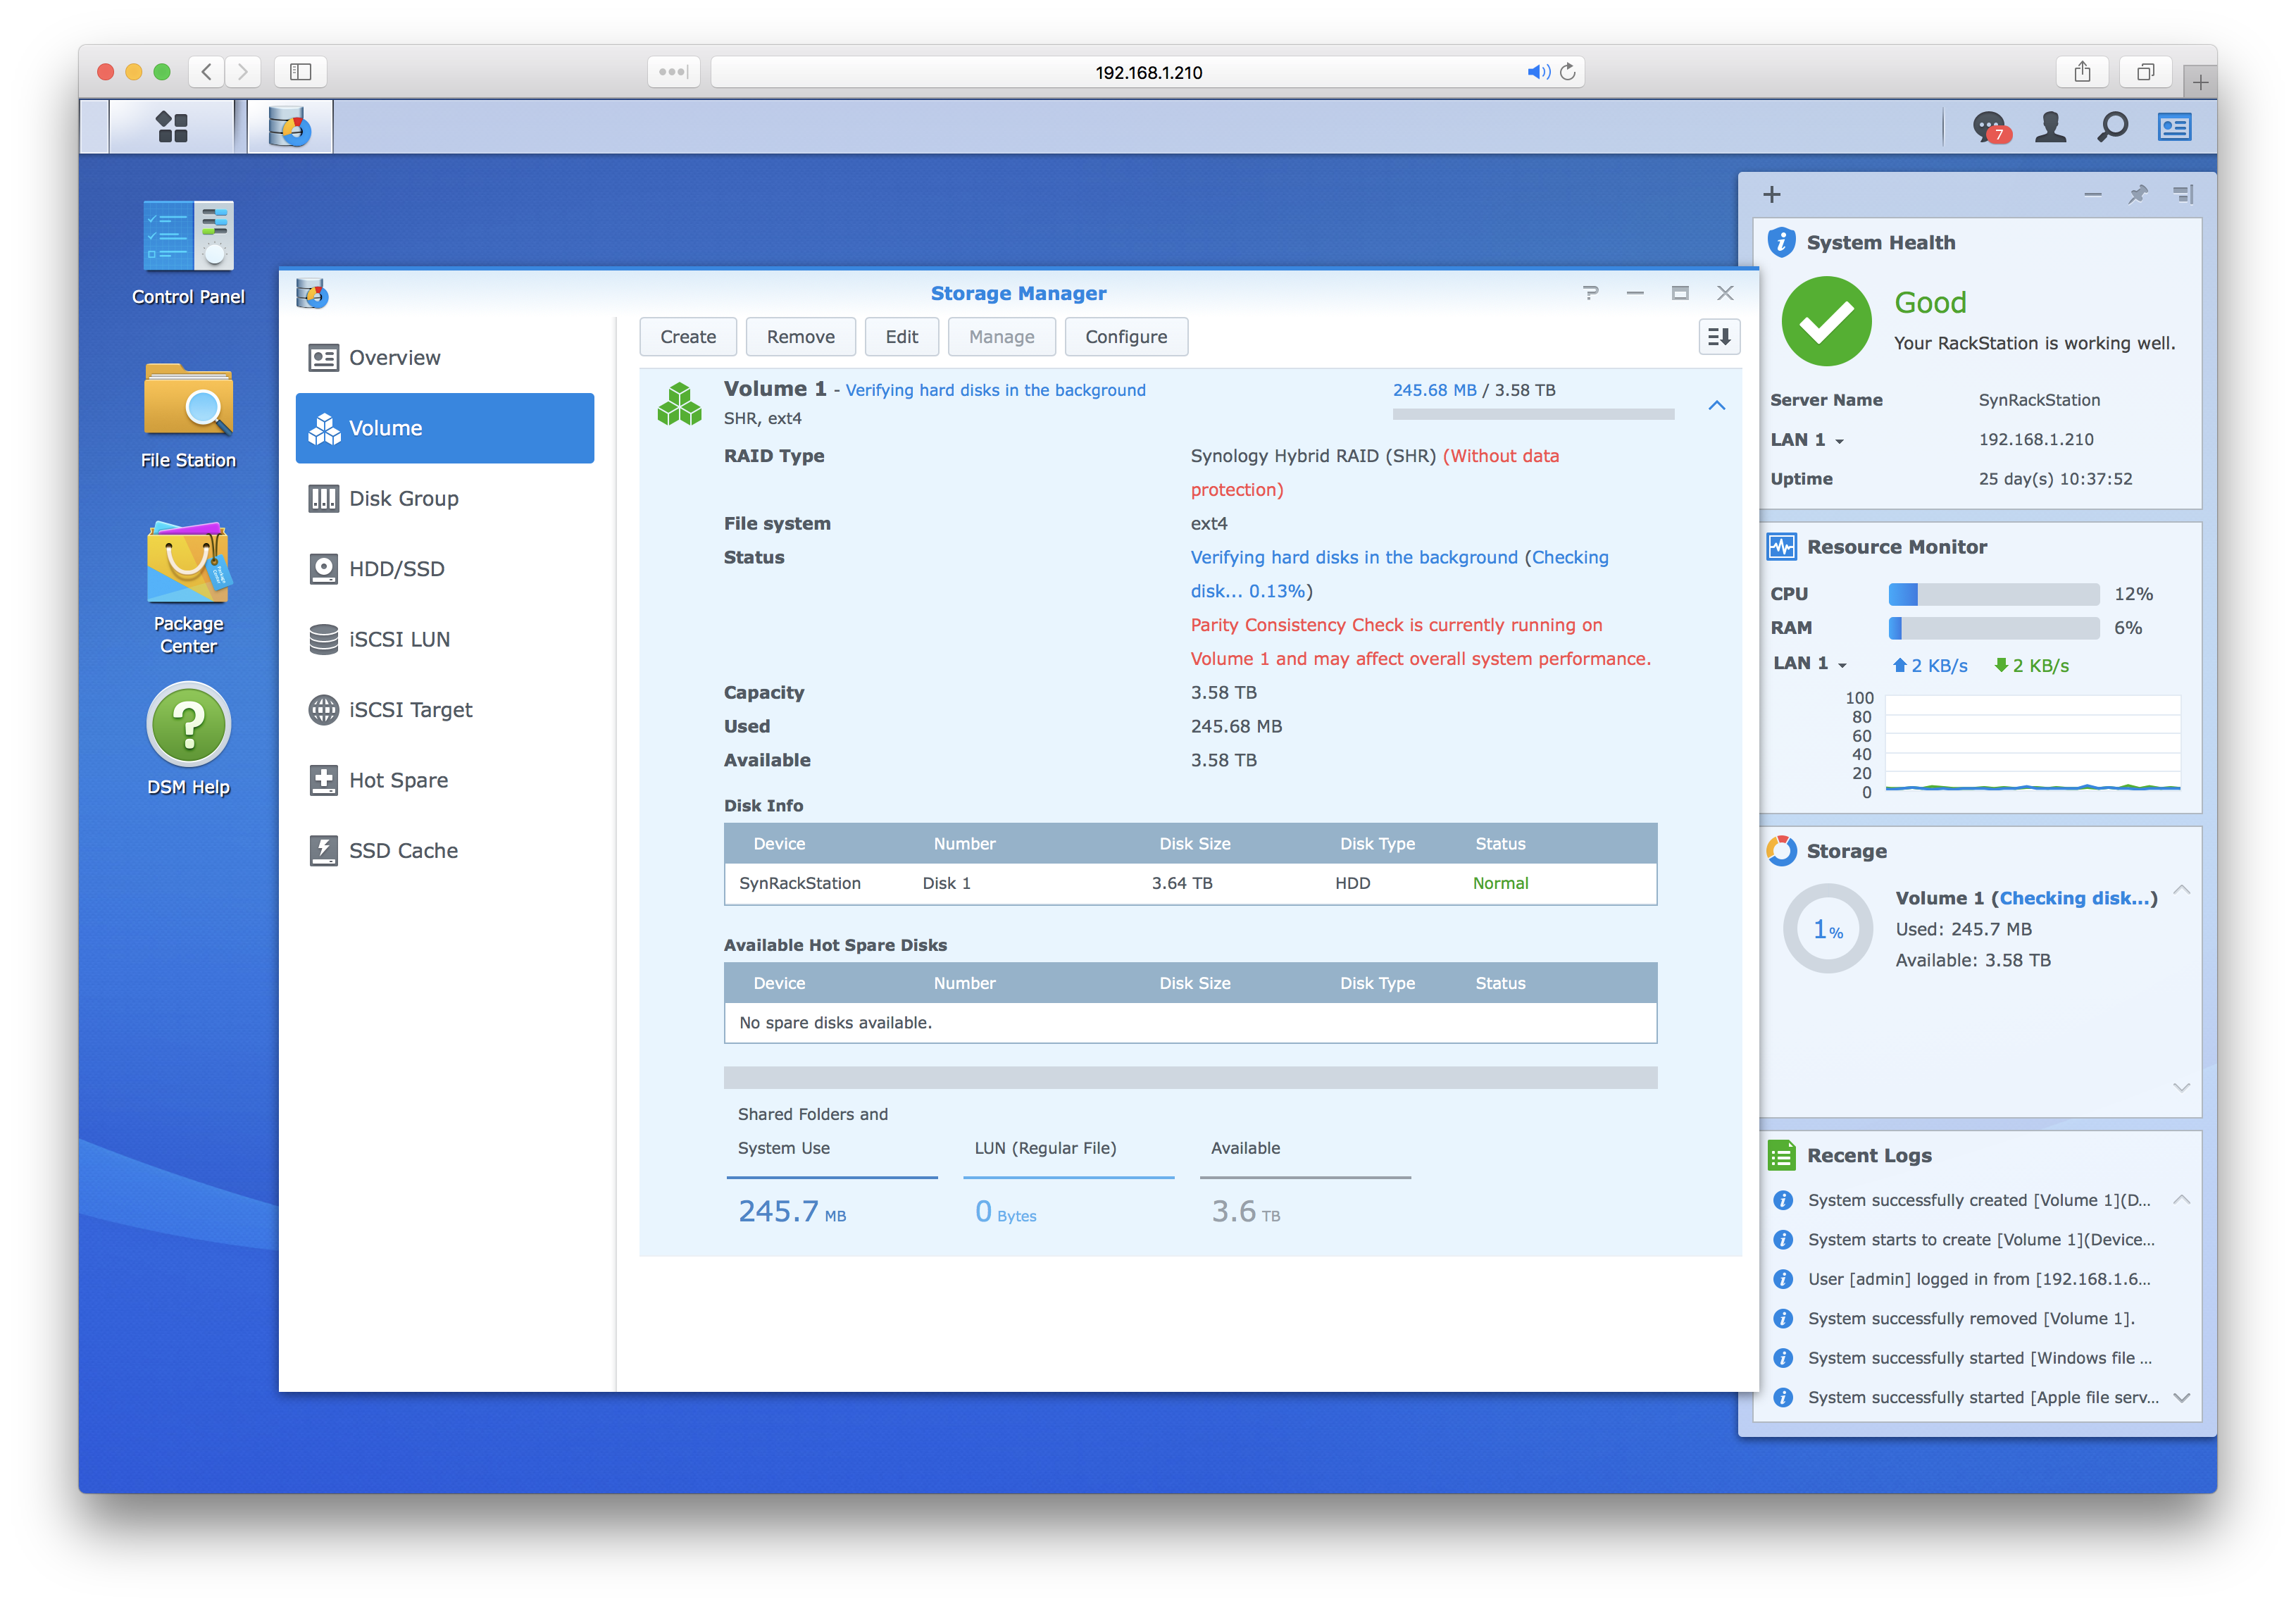This screenshot has width=2296, height=1606.
Task: Collapse the Volume 1 details chevron
Action: 1717,406
